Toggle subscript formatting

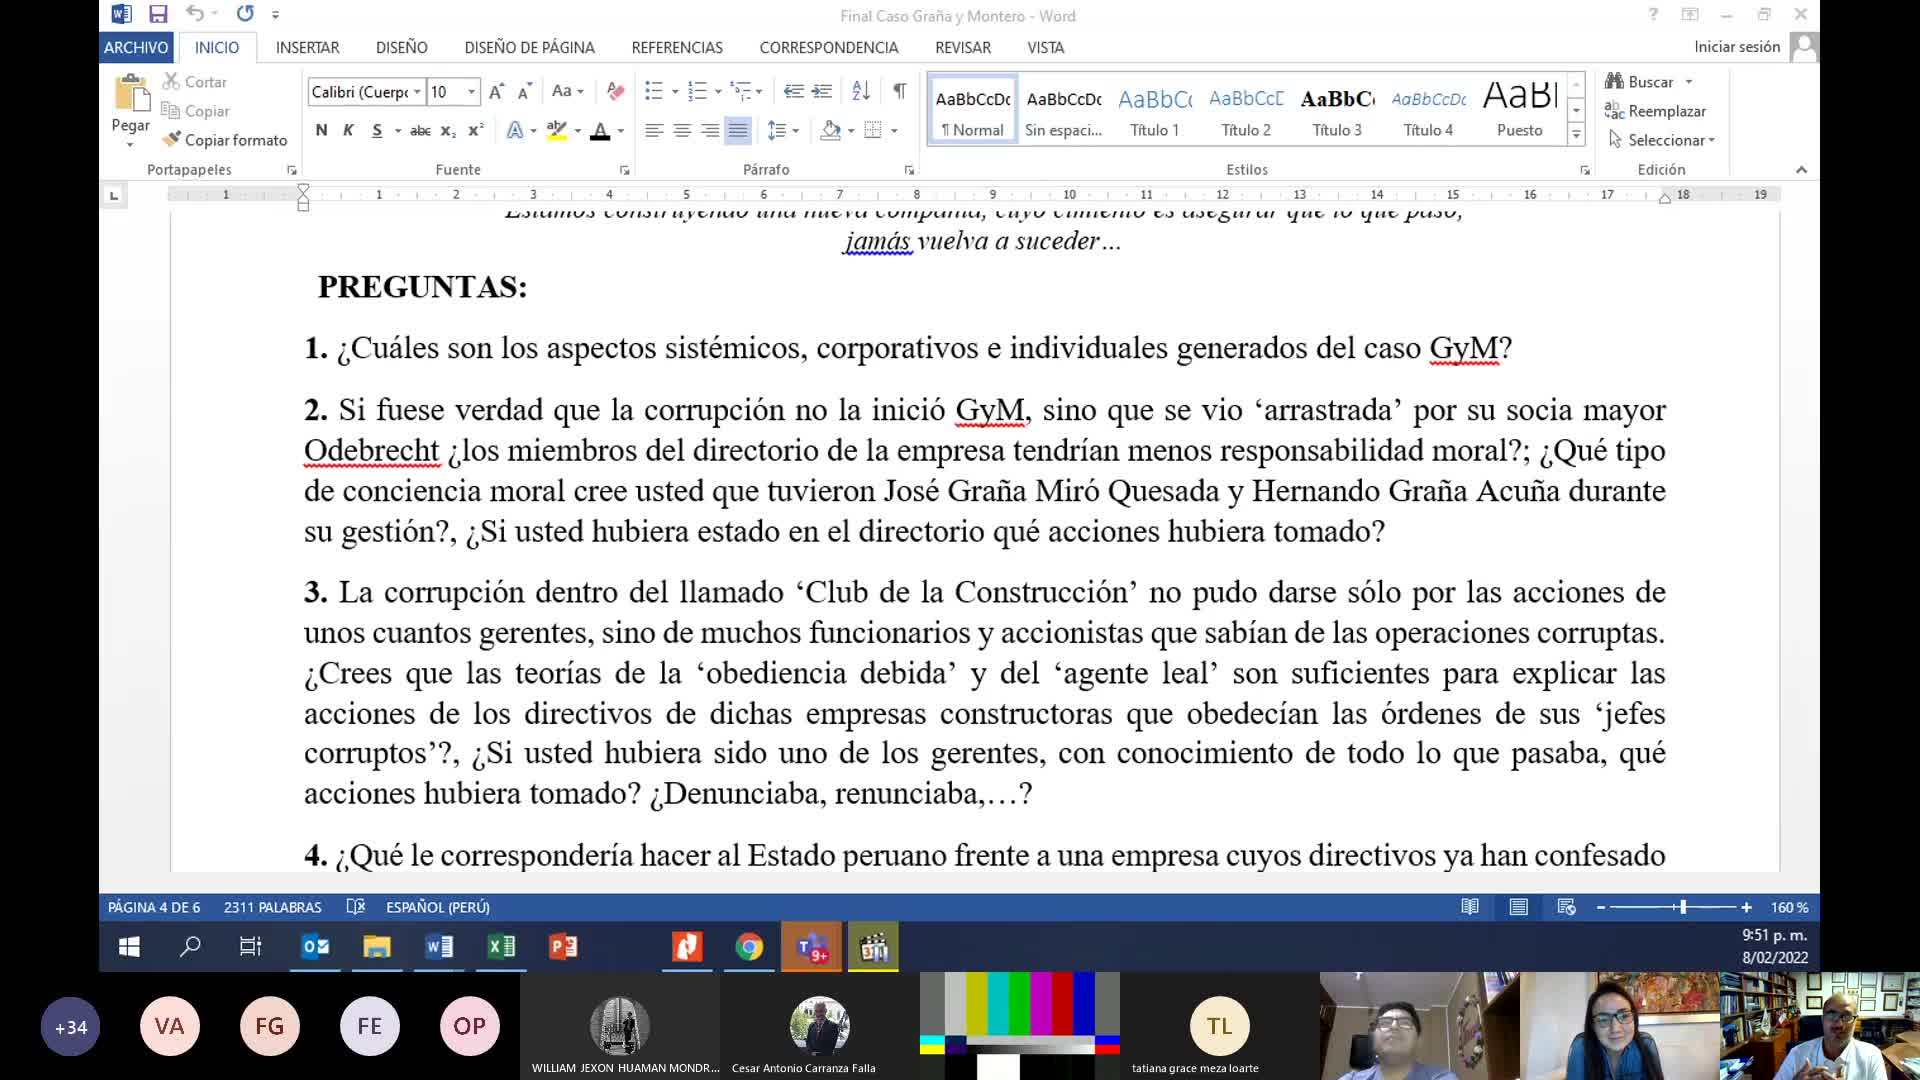448,130
